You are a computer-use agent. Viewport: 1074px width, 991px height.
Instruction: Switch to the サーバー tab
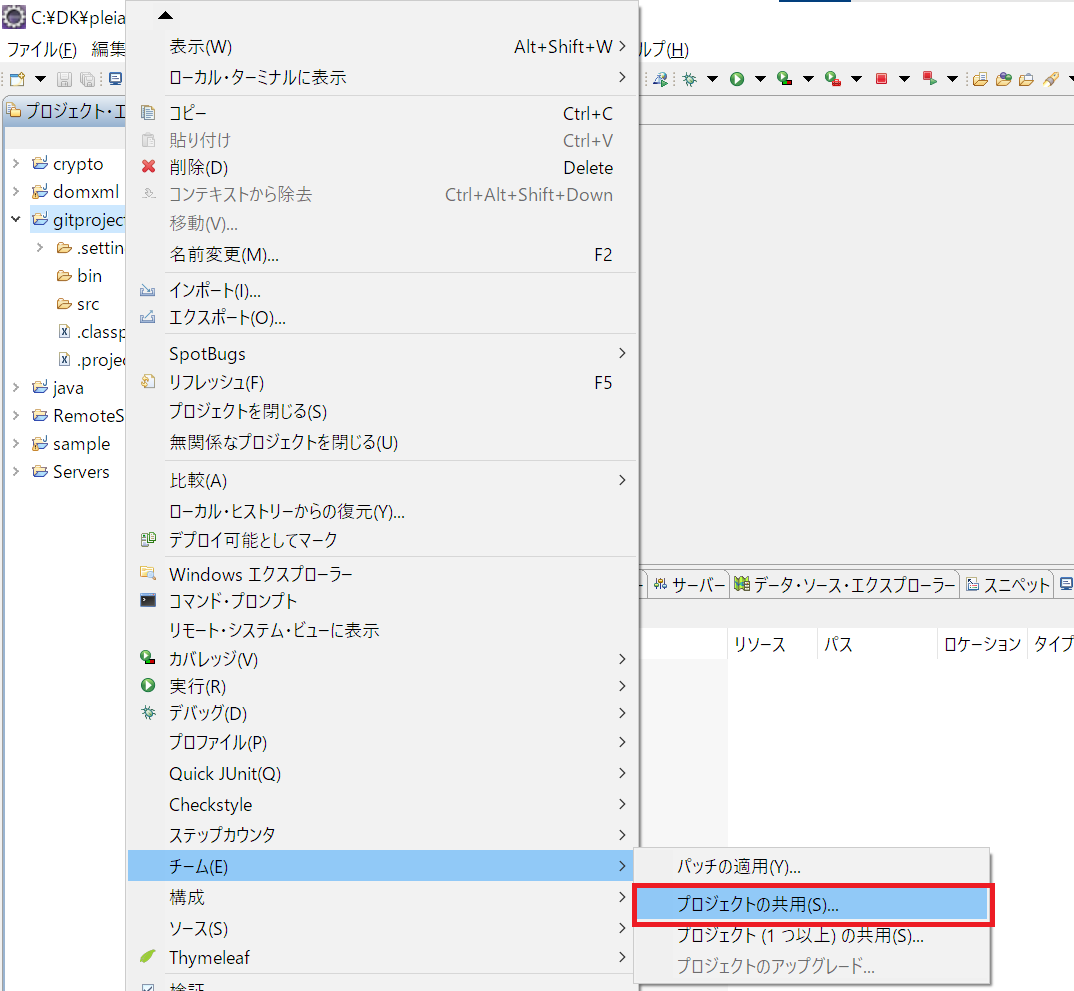click(x=689, y=584)
